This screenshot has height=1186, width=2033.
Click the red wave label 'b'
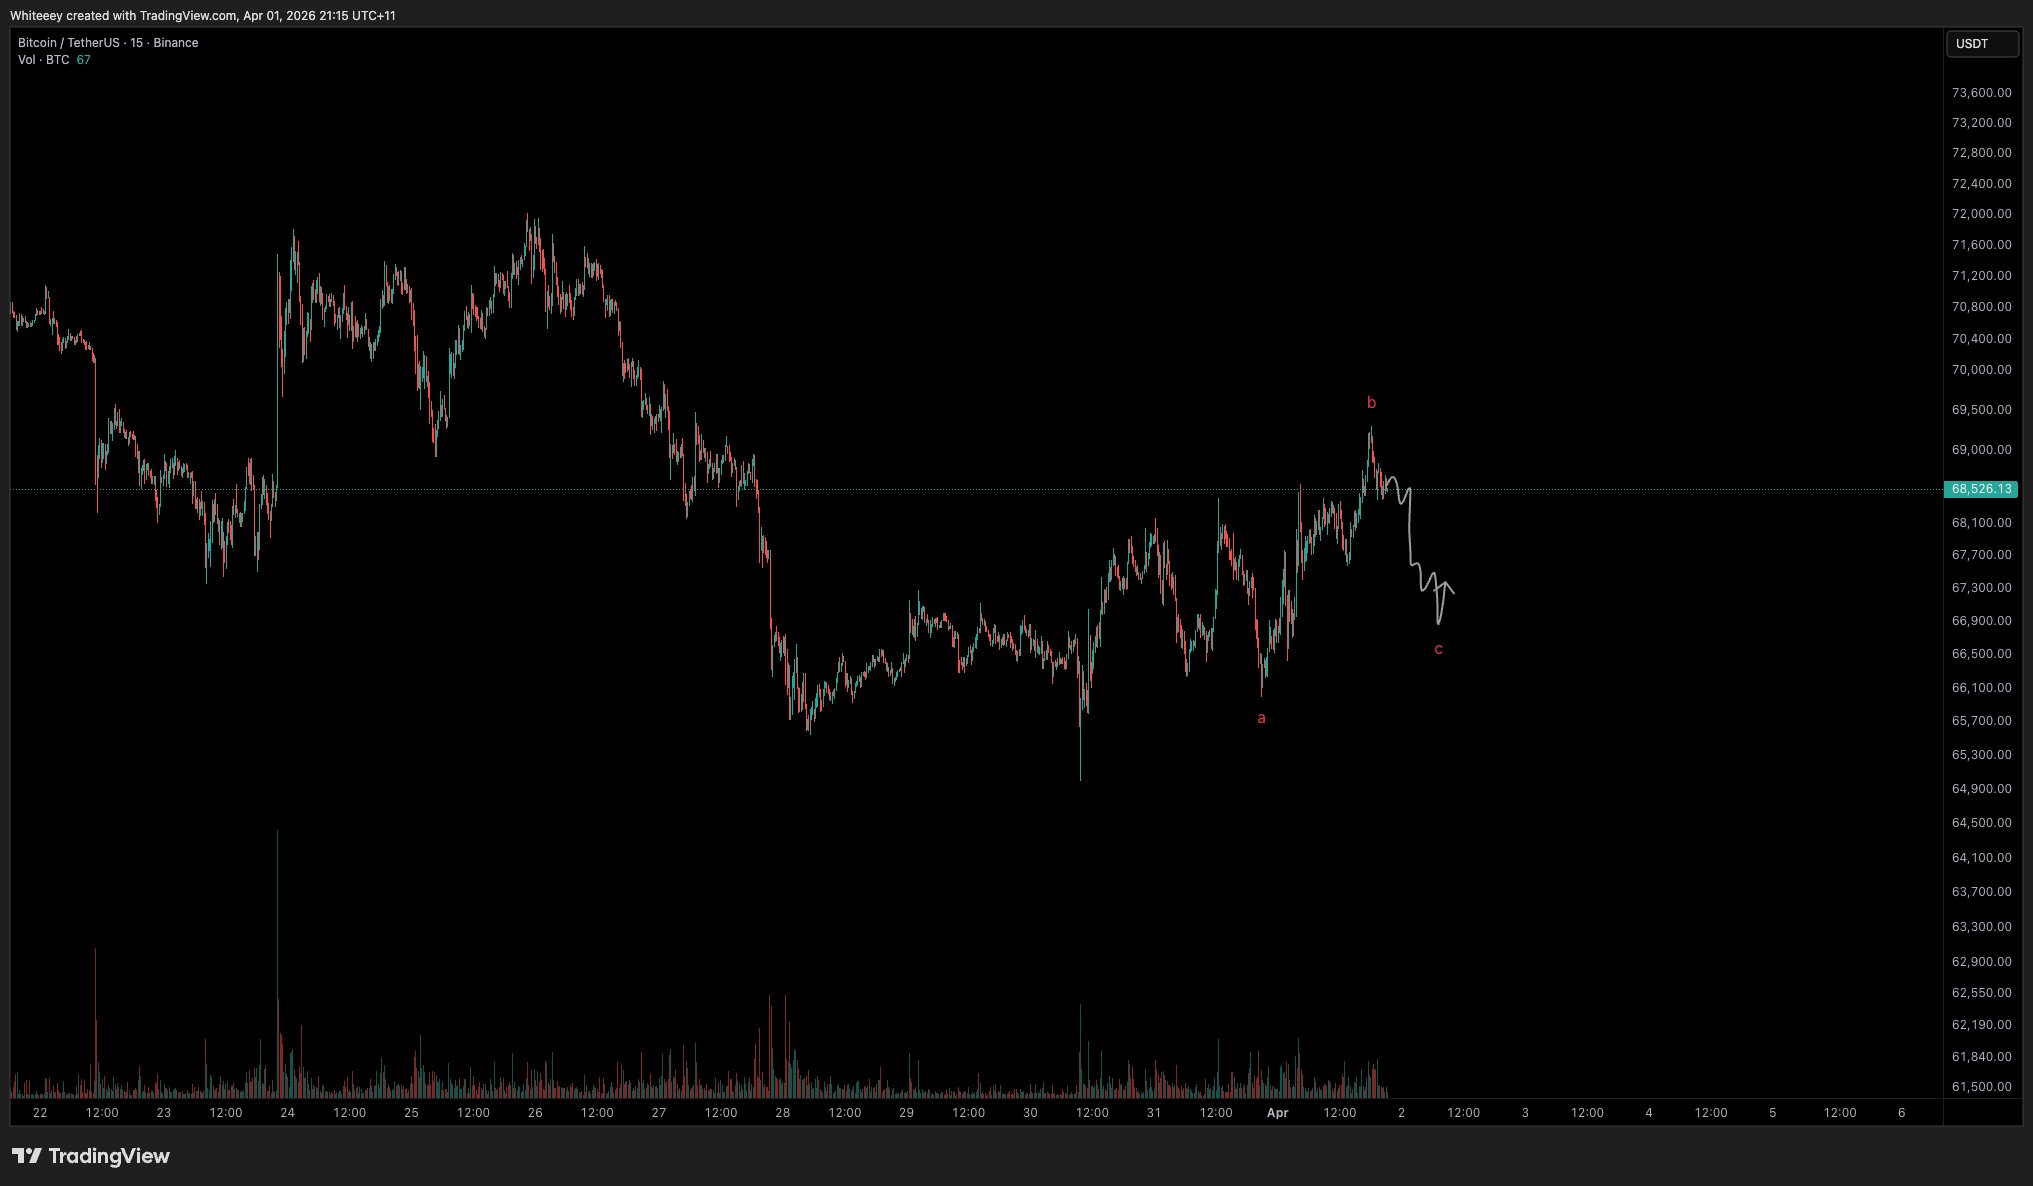click(x=1371, y=404)
